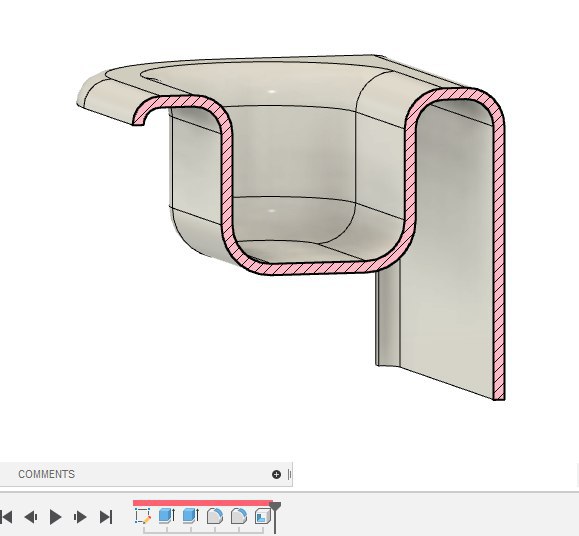Viewport: 579px width, 536px height.
Task: Select the second Fillet feature in timeline
Action: (x=239, y=516)
